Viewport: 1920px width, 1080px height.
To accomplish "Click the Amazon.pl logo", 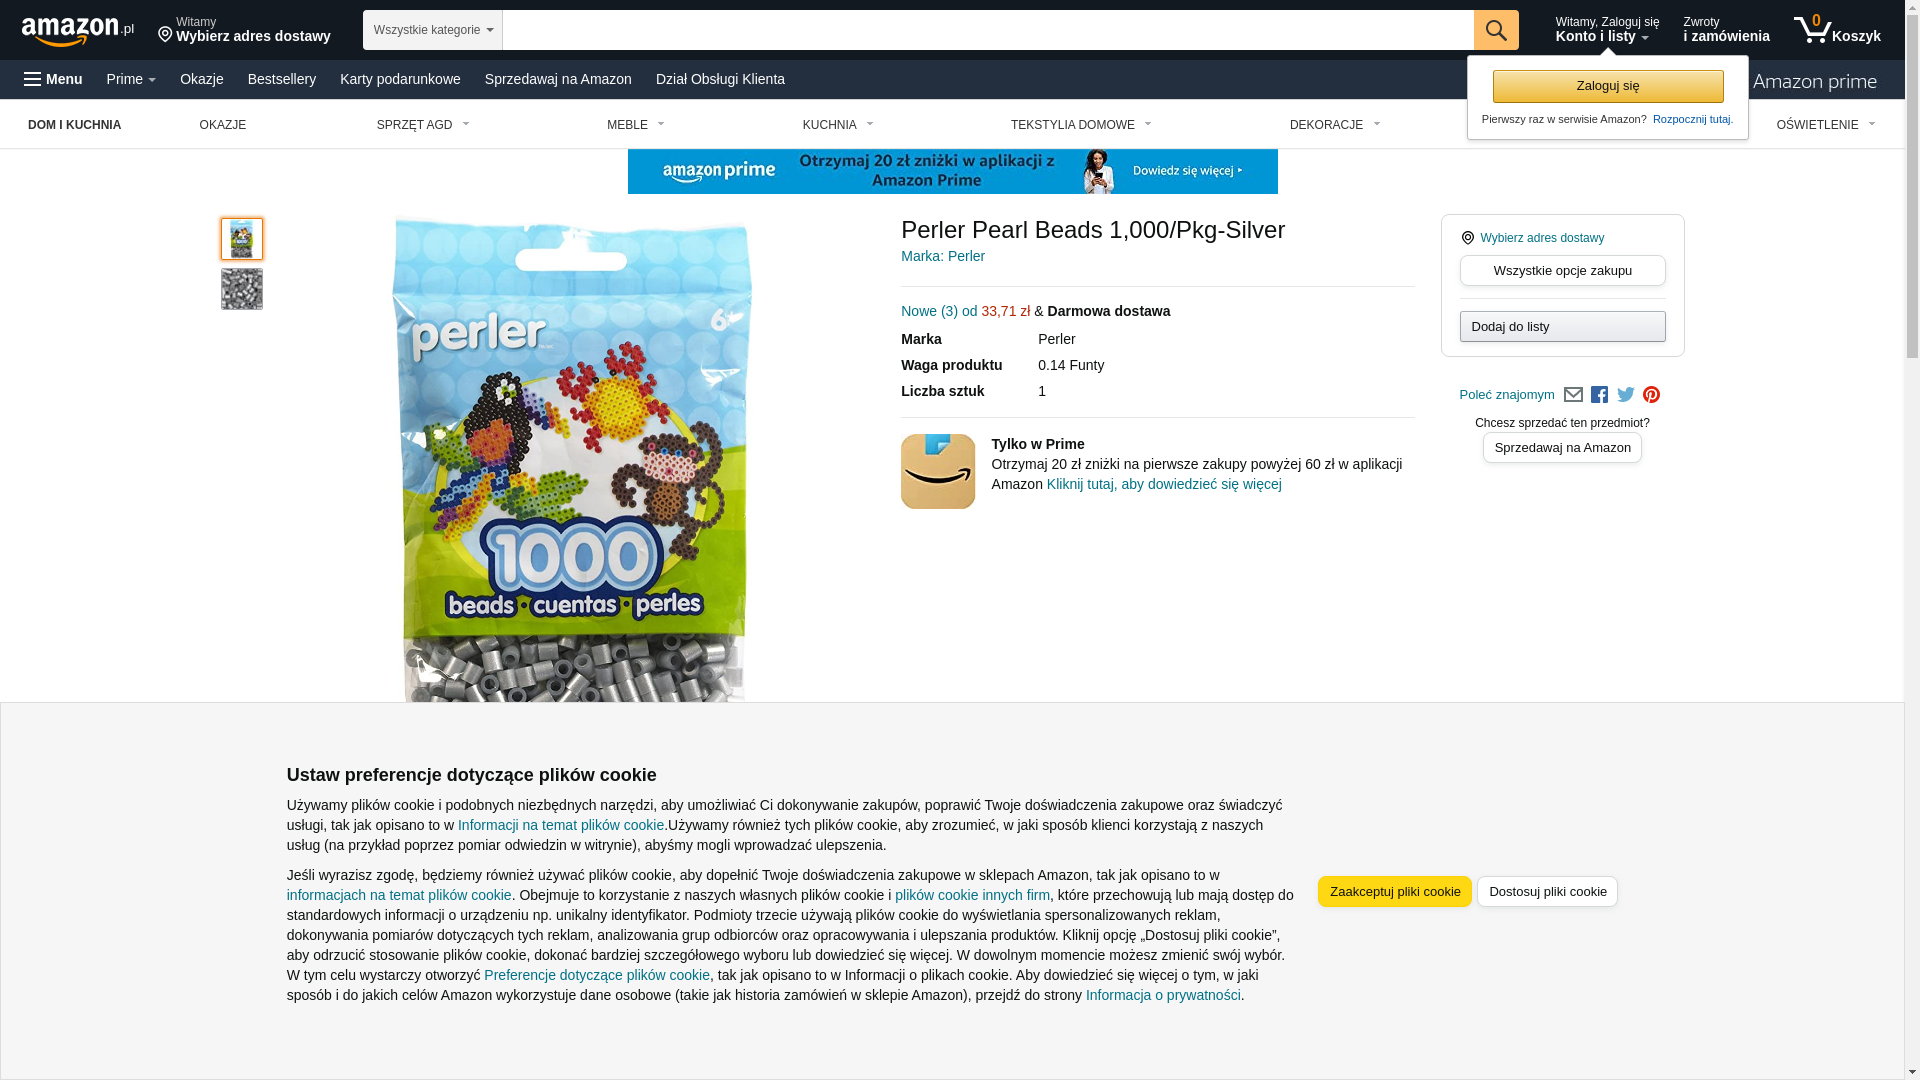I will (x=78, y=31).
